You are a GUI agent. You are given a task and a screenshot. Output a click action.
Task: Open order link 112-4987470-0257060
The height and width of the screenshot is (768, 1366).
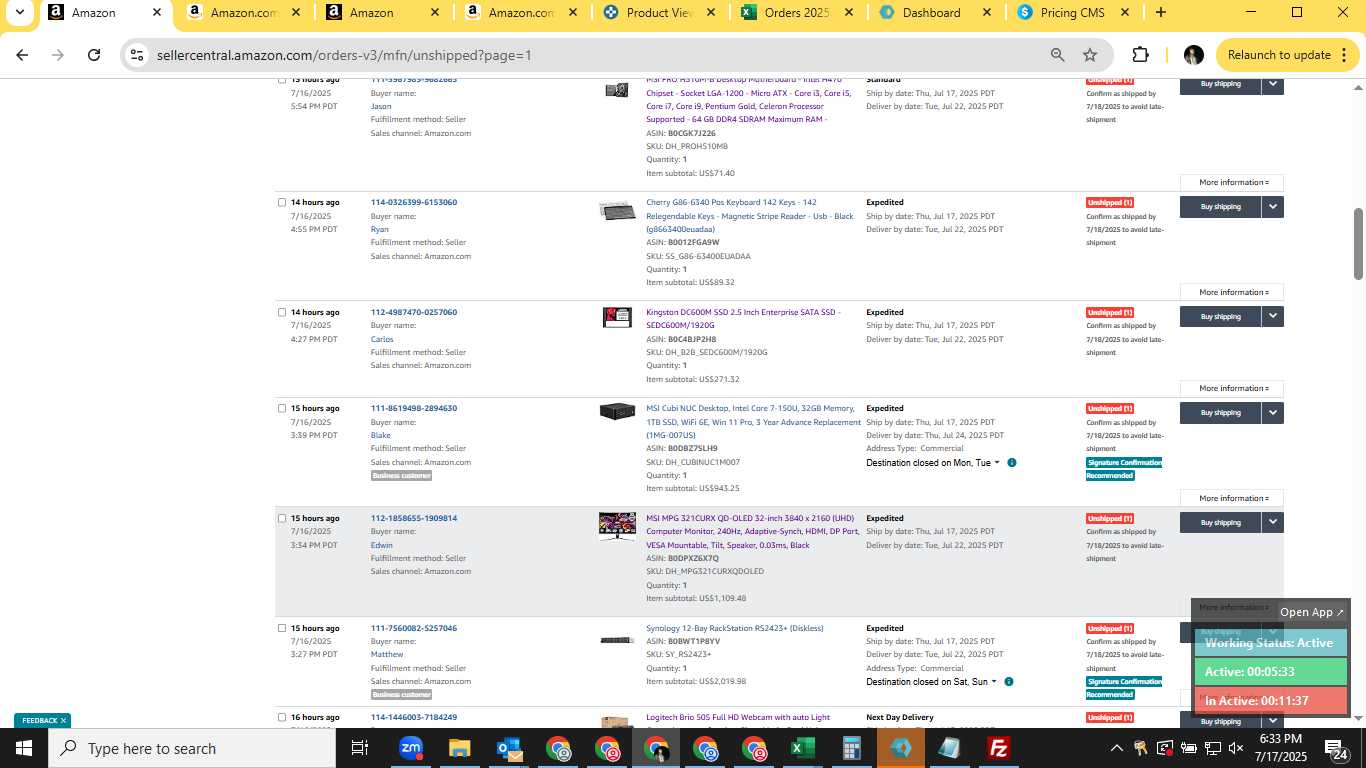point(414,312)
